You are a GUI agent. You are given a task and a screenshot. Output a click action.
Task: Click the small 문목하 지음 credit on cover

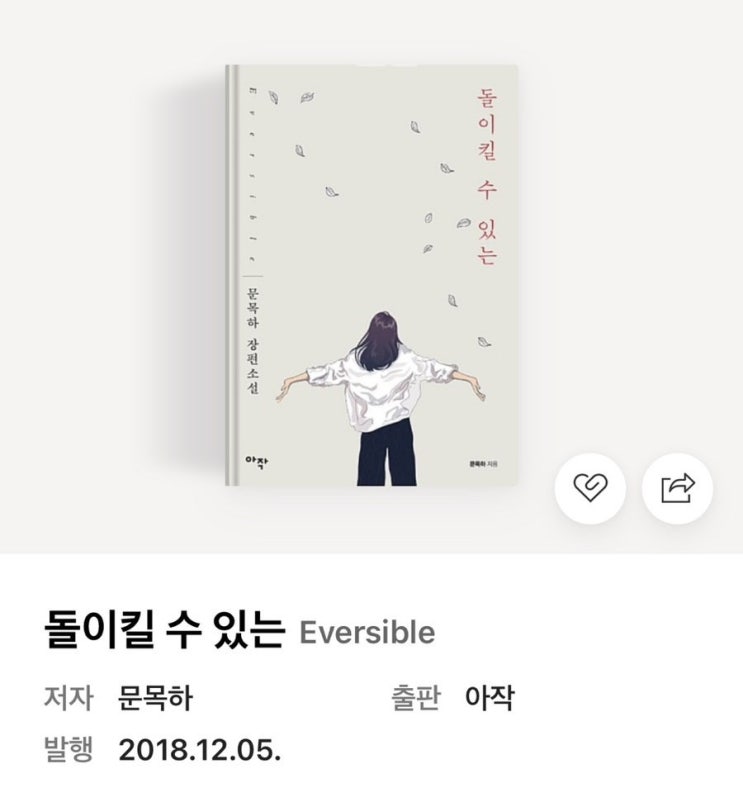(x=484, y=464)
